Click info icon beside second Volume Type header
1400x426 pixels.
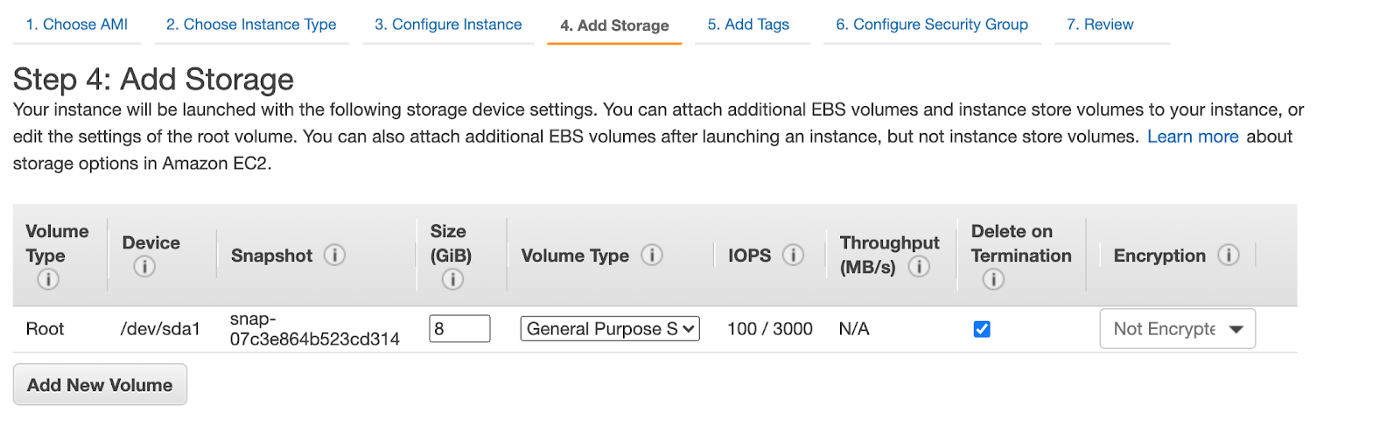tap(652, 255)
